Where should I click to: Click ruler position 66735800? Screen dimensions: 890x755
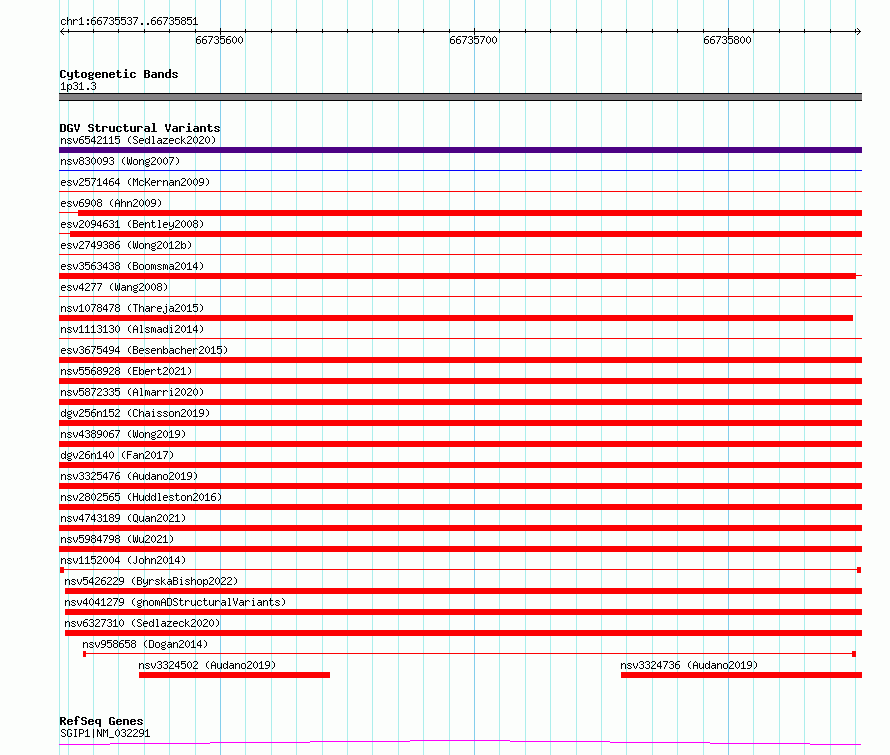[x=727, y=40]
